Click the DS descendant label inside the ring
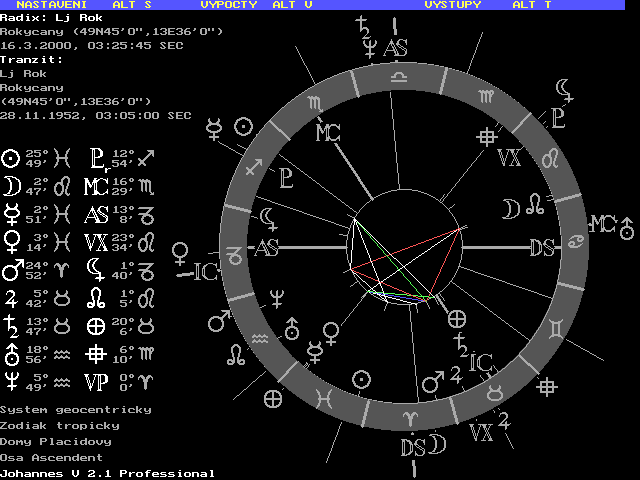The image size is (640, 480). (x=542, y=248)
